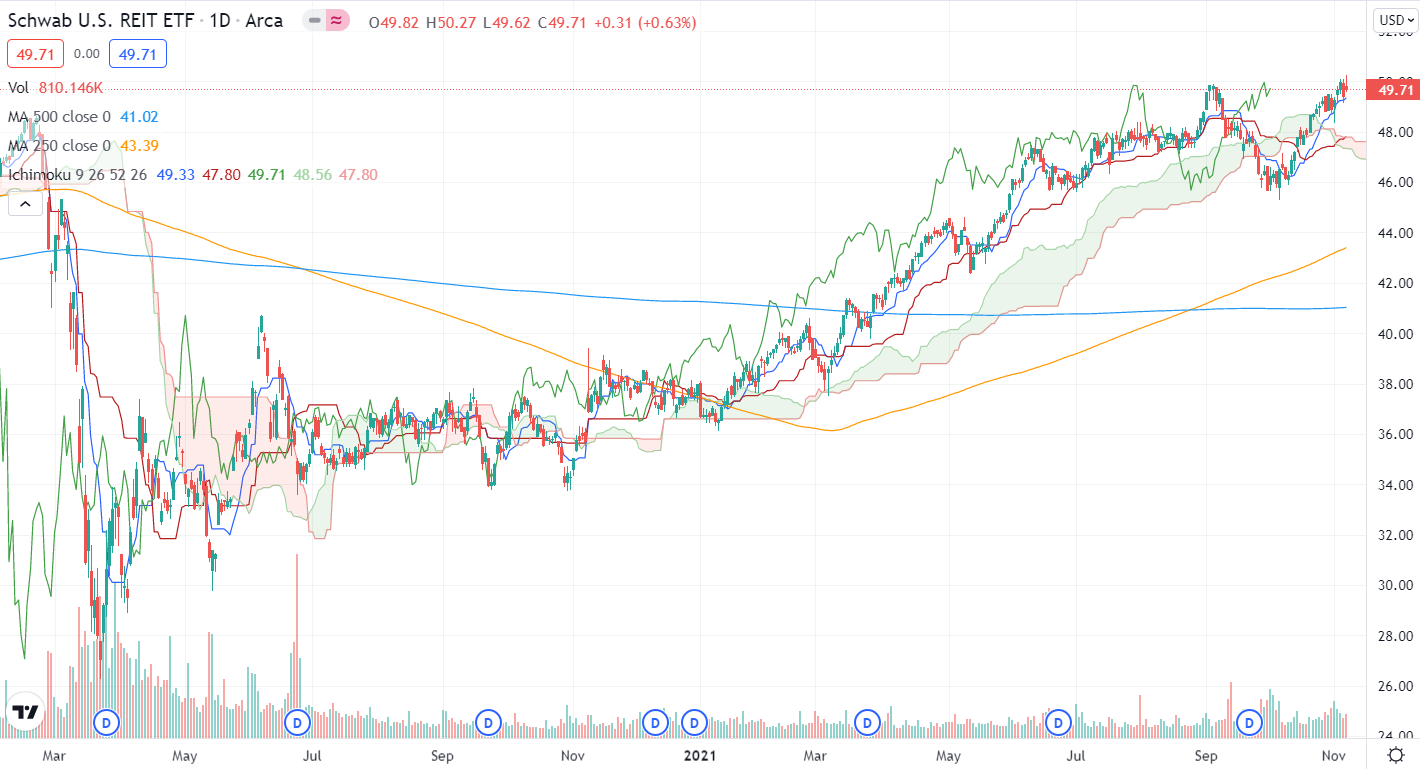Click the open value O49.82

tap(394, 22)
